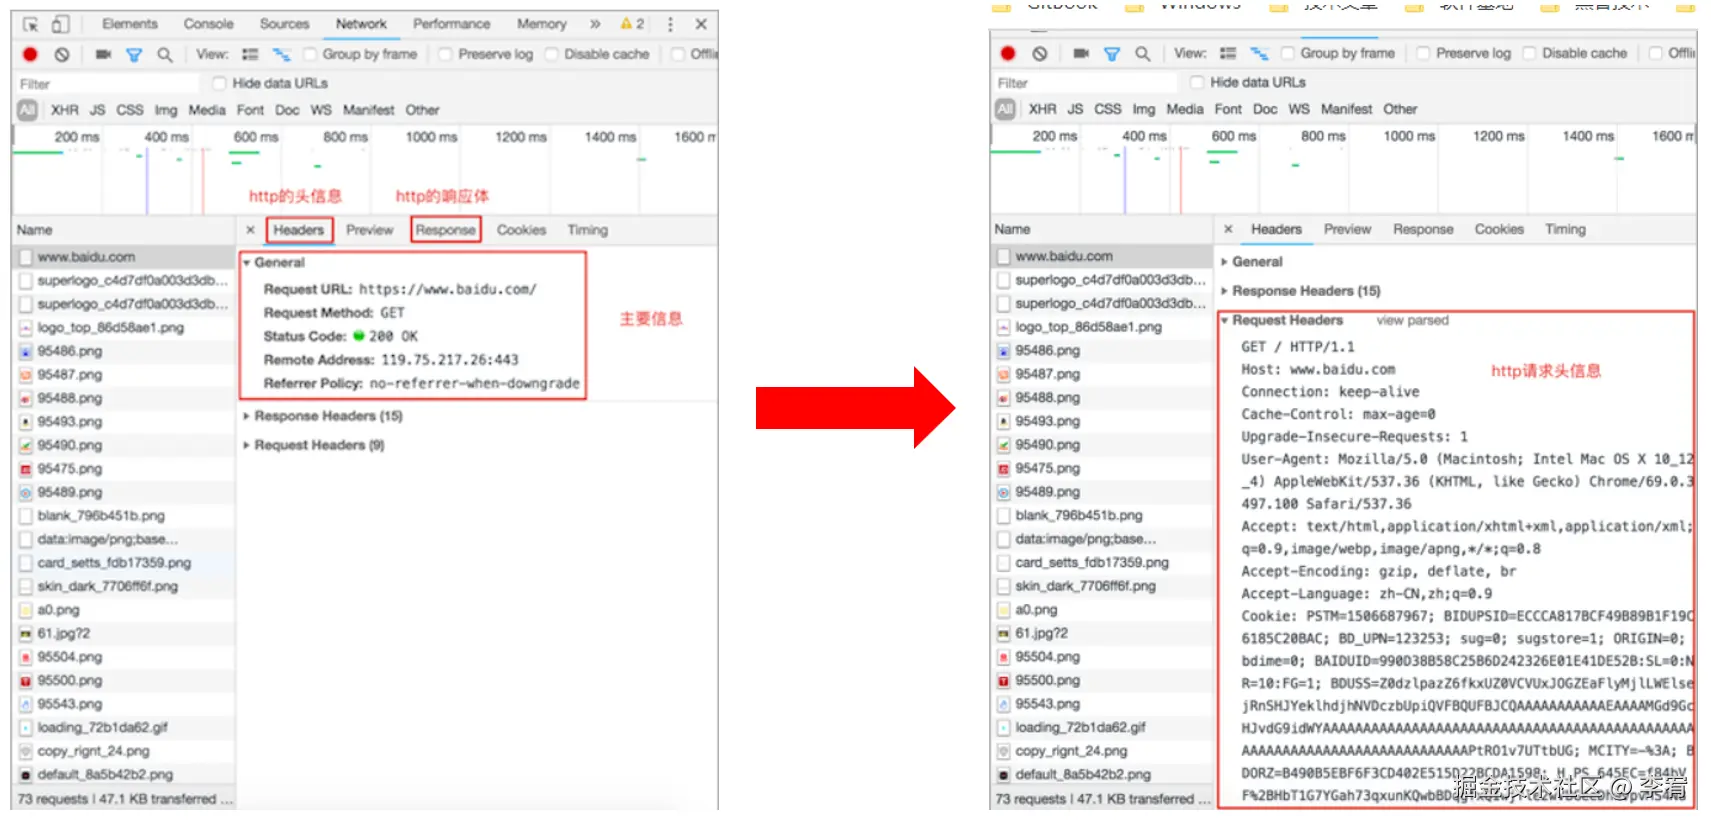Filter by Img in left panel
1711x823 pixels.
coord(166,110)
